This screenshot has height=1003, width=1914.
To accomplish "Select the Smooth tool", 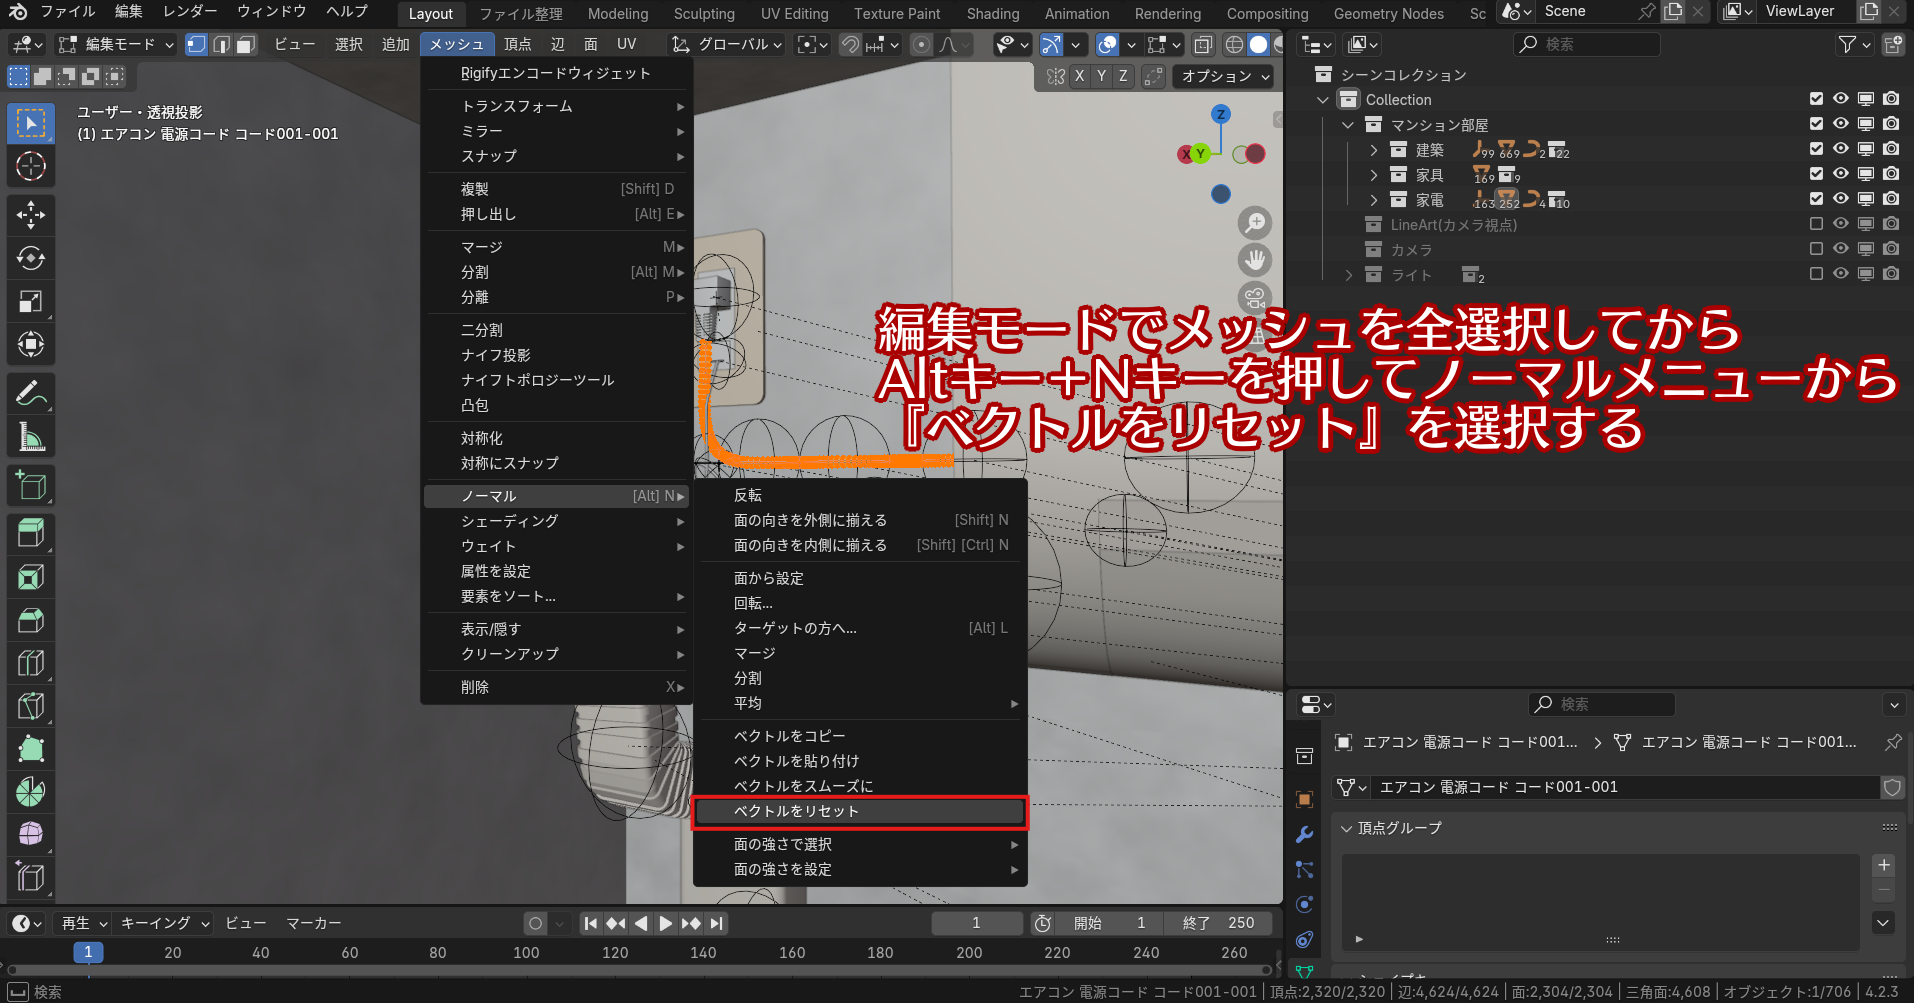I will coord(31,835).
